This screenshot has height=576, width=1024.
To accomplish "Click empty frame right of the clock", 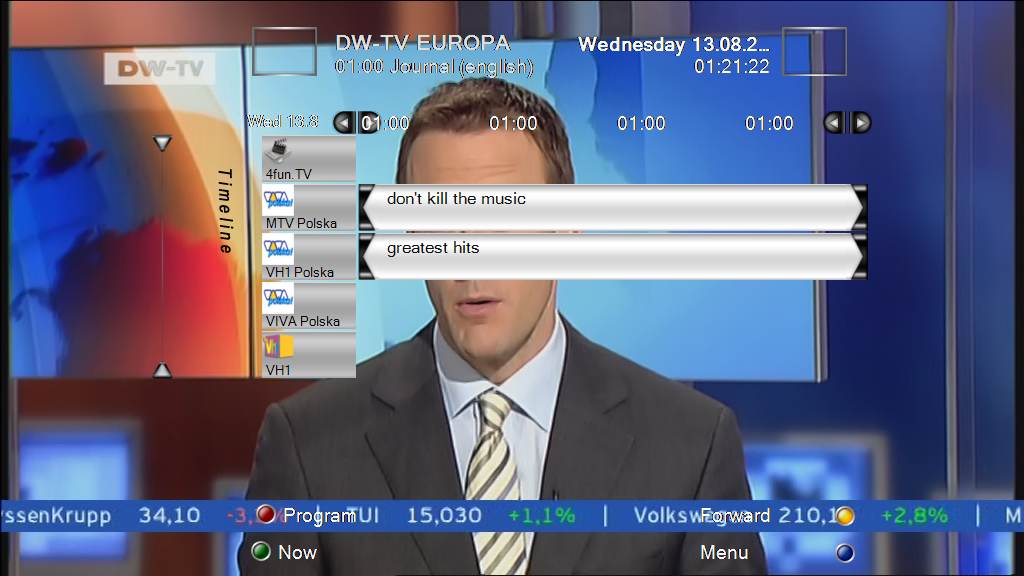I will click(814, 52).
